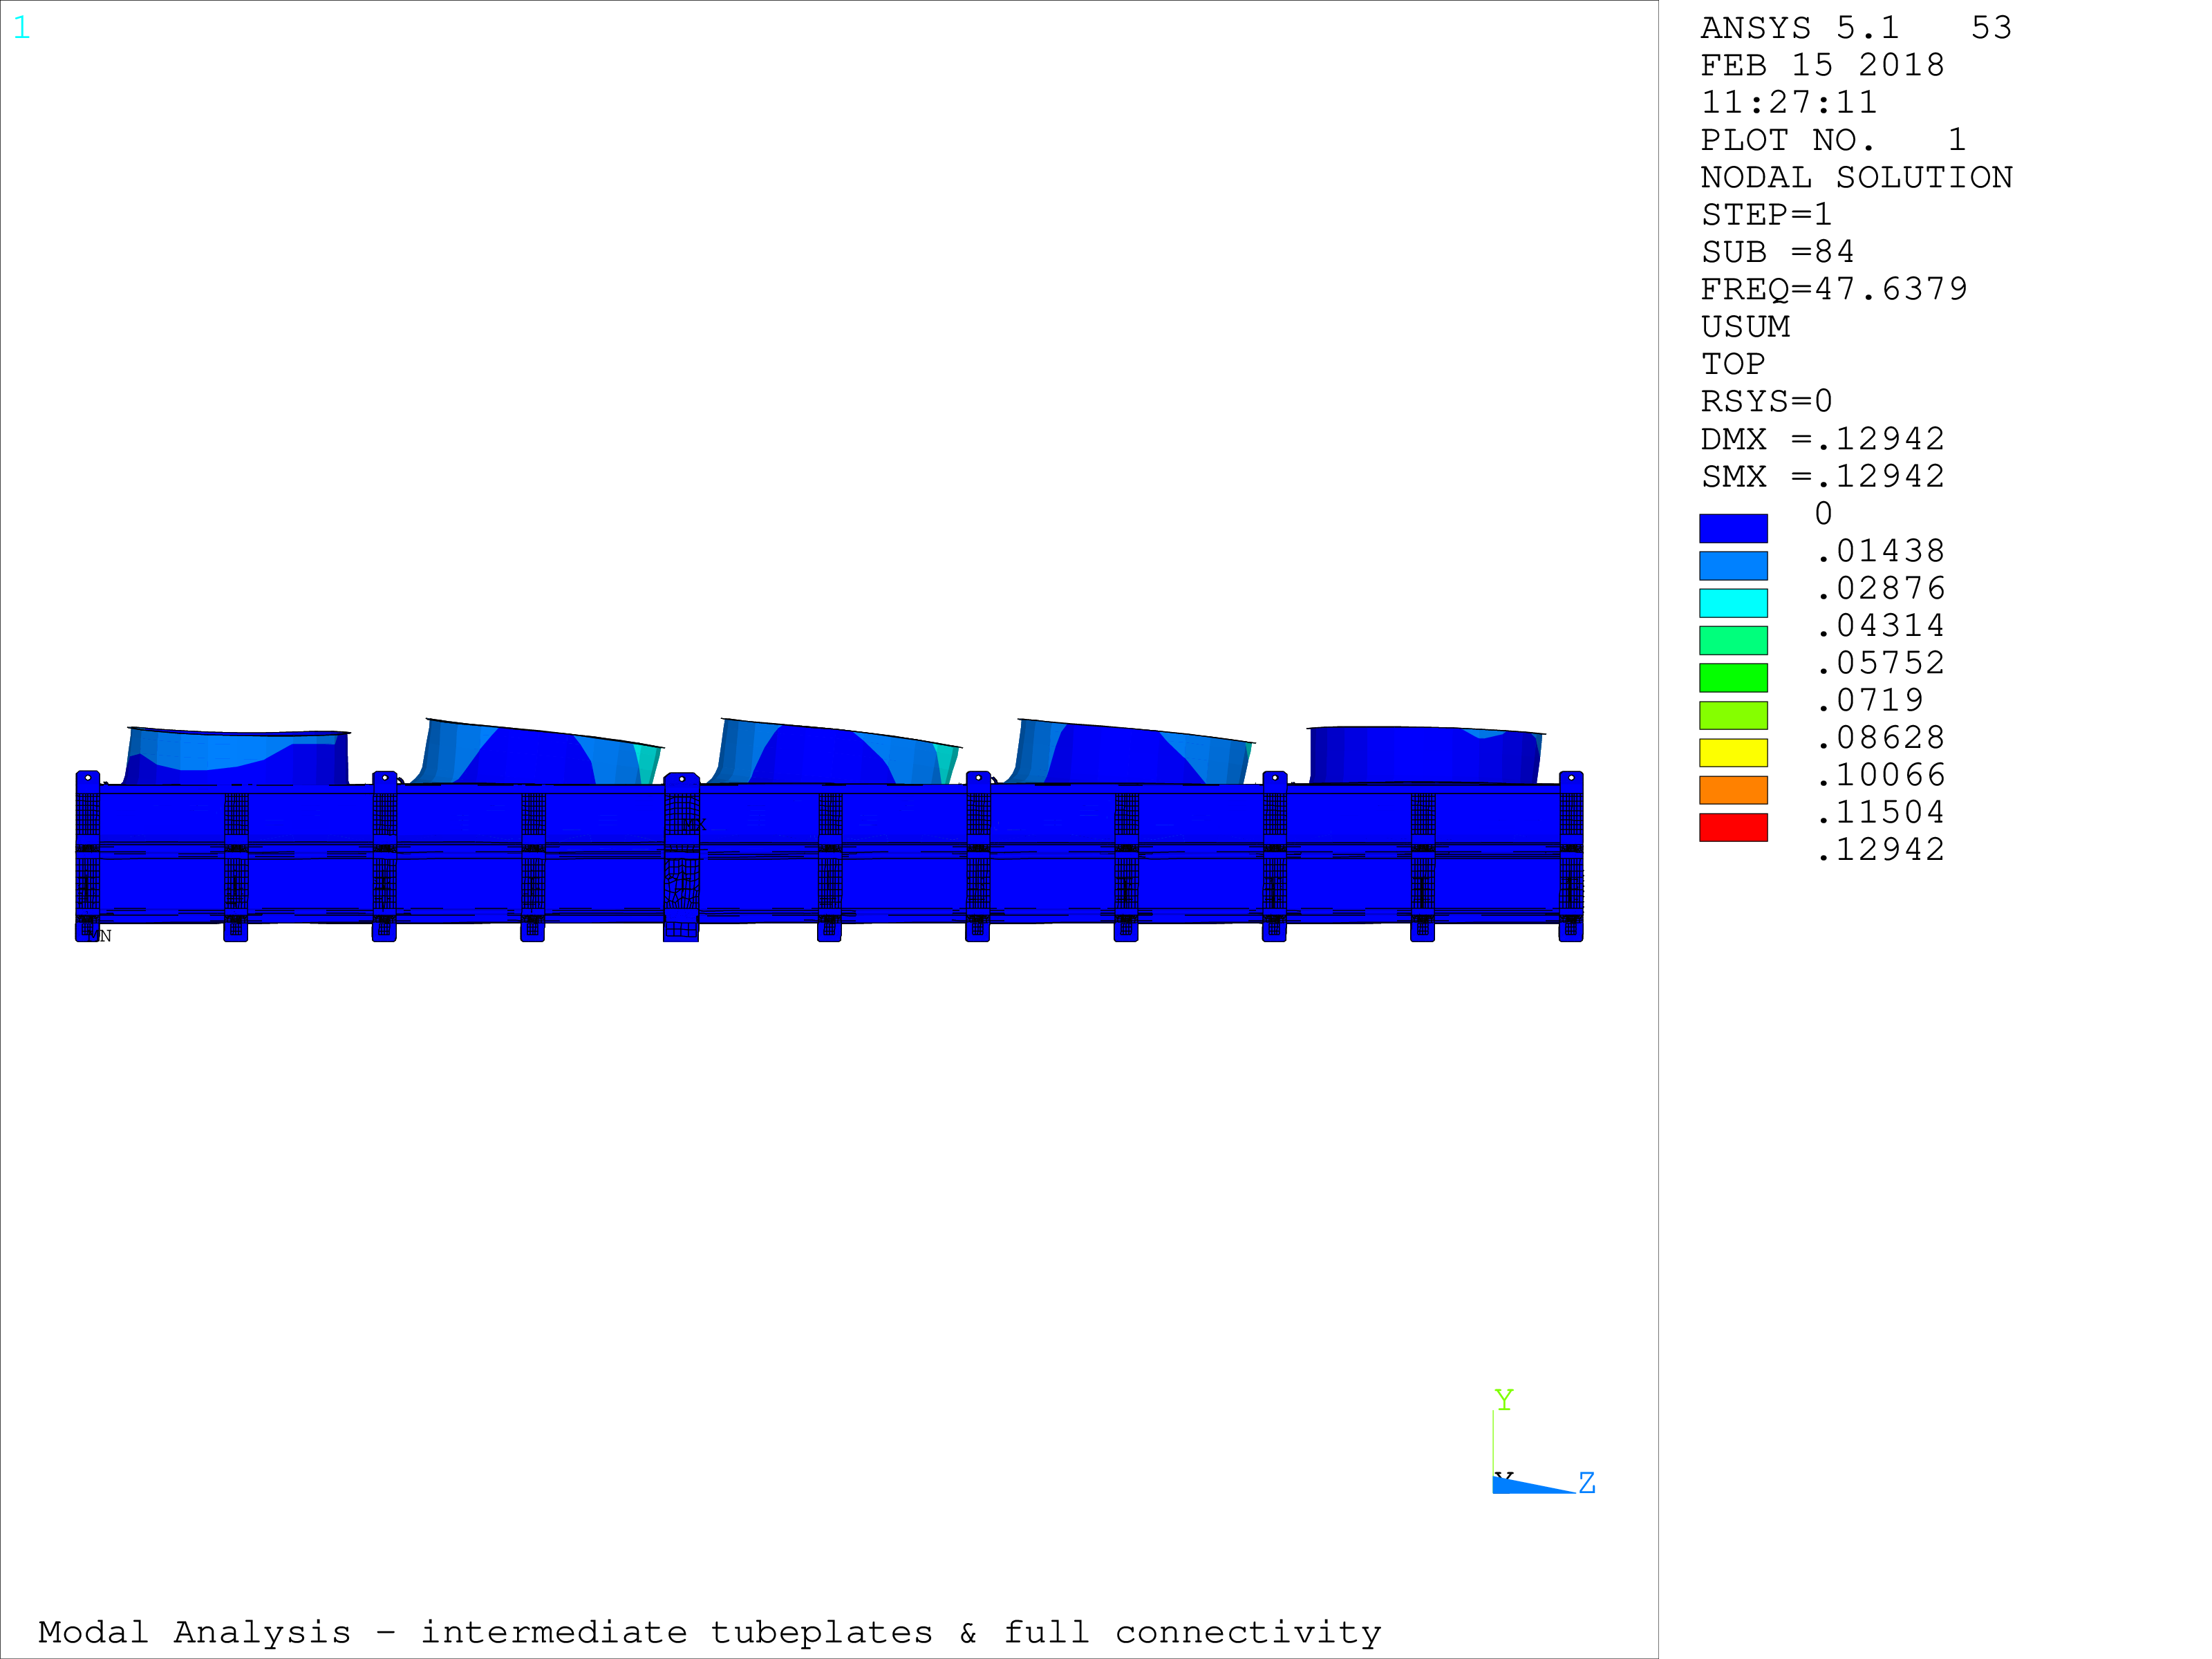The image size is (2212, 1659).
Task: Click the '11:27:11' timestamp
Action: pyautogui.click(x=1789, y=103)
